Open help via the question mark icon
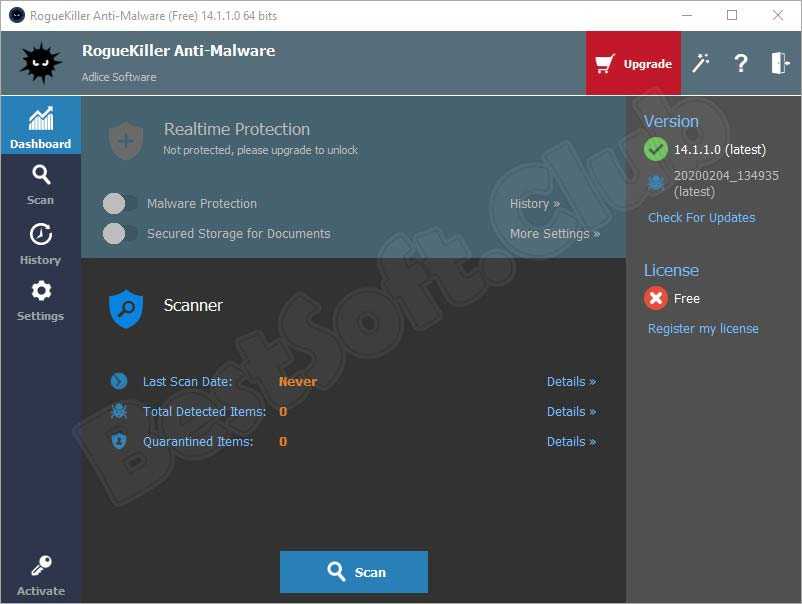 (740, 63)
